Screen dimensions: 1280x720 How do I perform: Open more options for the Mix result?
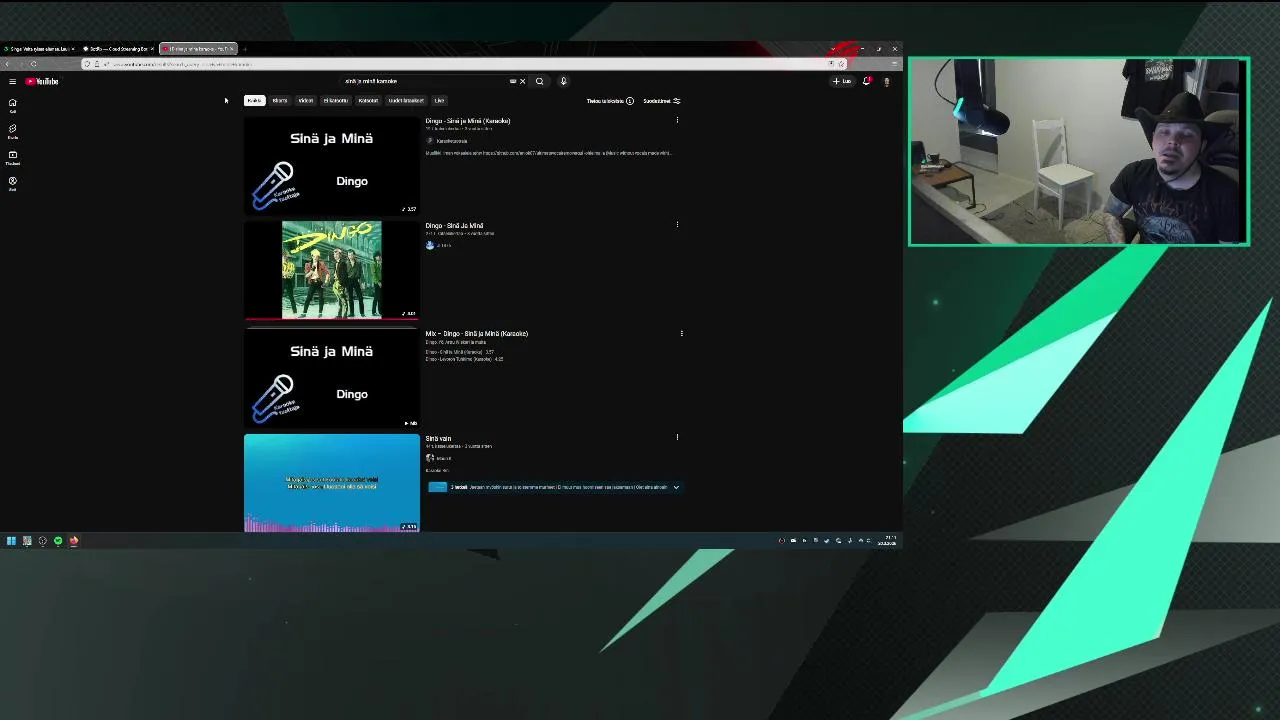pos(681,334)
